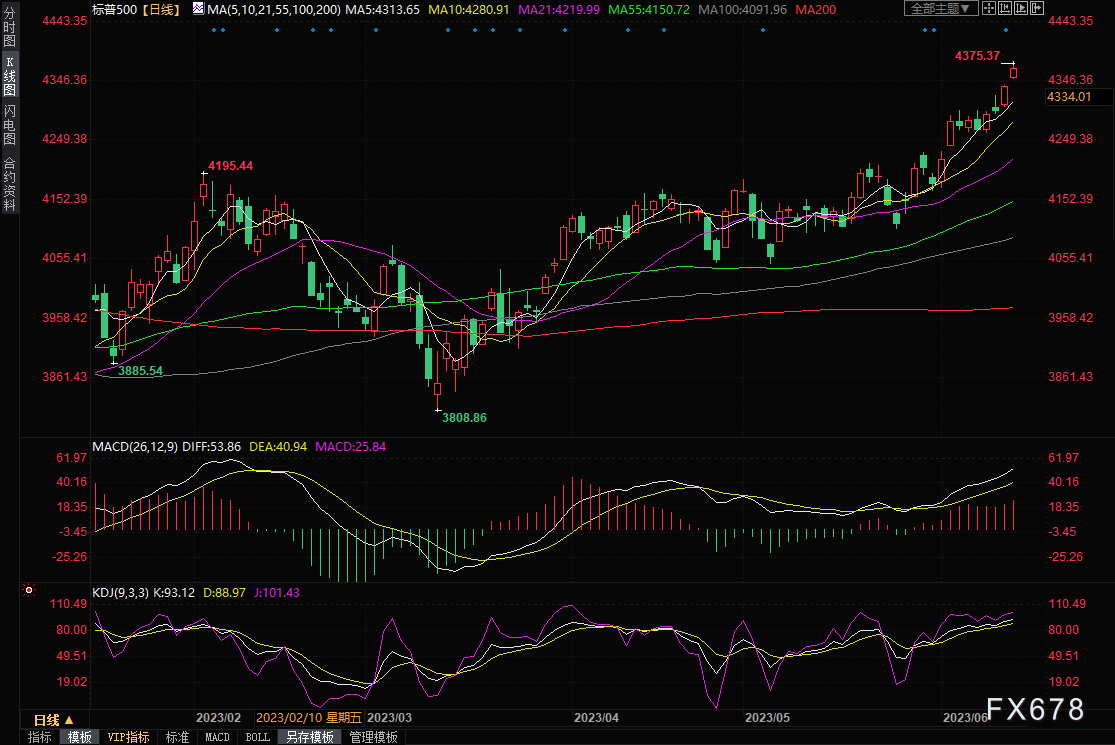Click the 管理模板 button
Screen dimensions: 1115x745
click(x=373, y=737)
